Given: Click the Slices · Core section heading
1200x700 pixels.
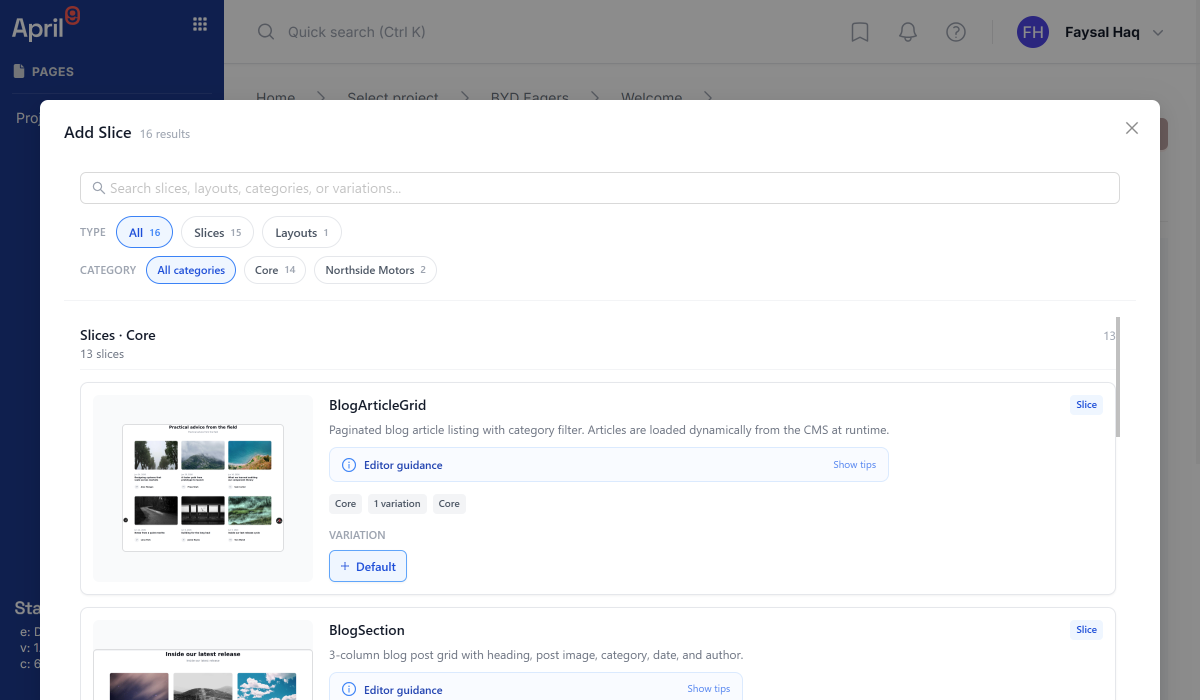Looking at the screenshot, I should (x=118, y=335).
